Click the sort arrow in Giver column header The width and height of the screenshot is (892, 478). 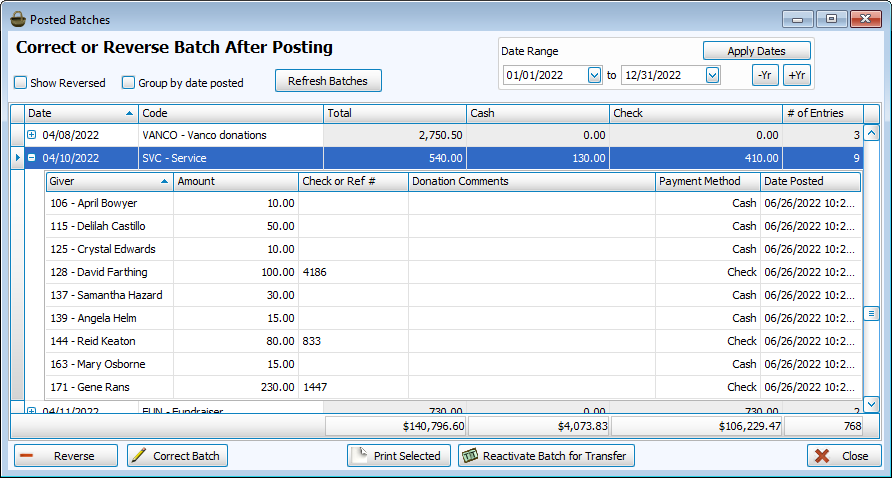[164, 181]
